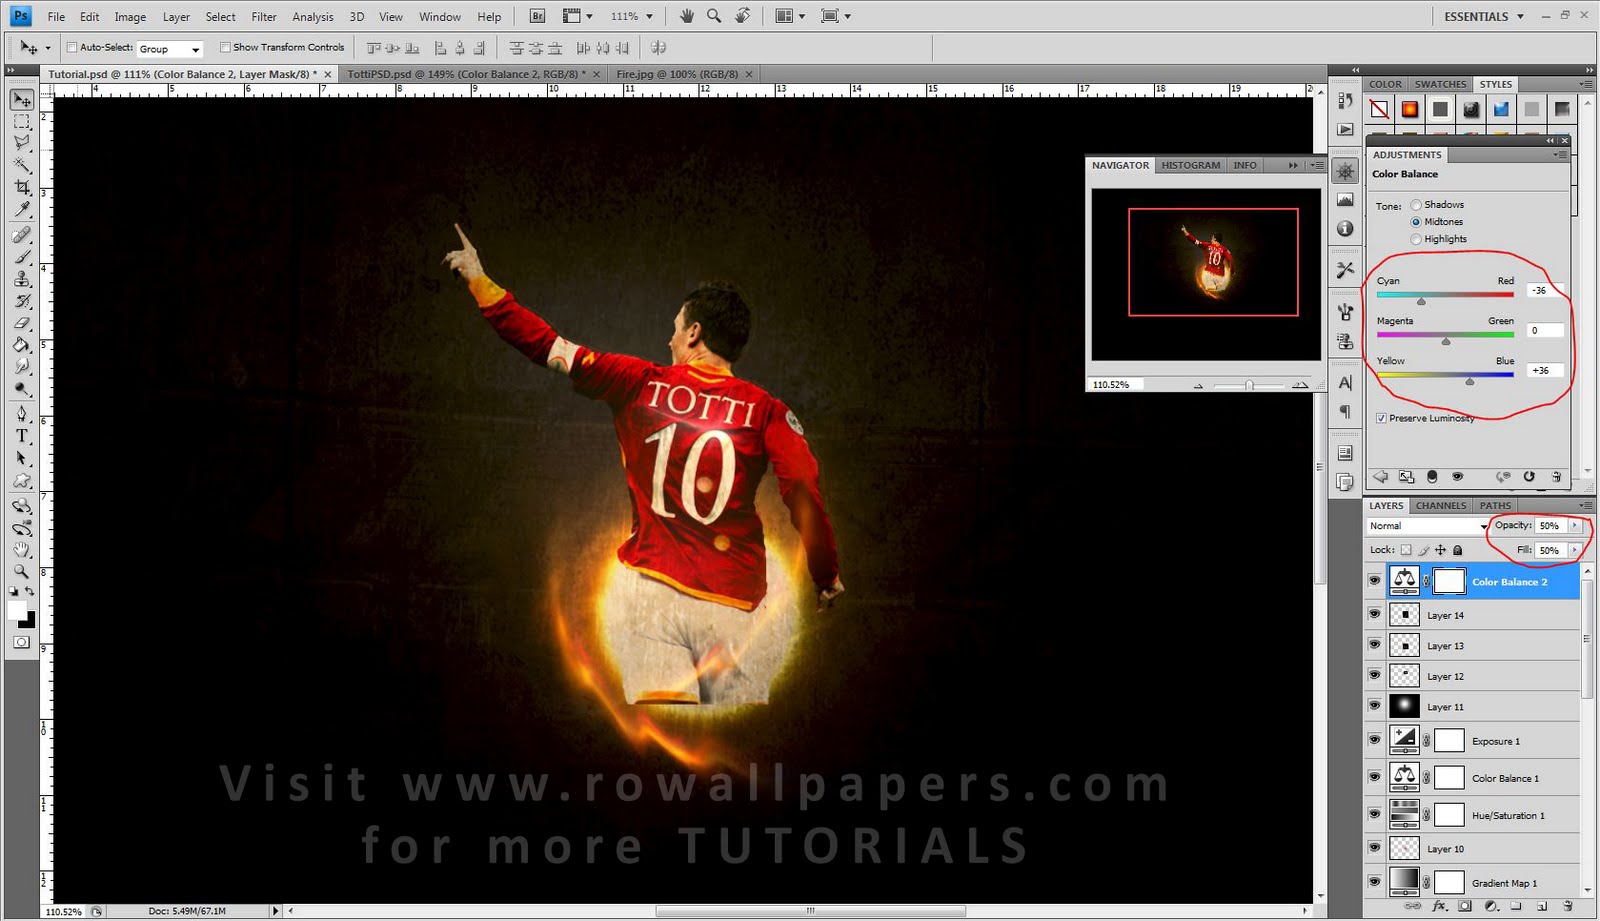Choose the History Brush tool
Image resolution: width=1600 pixels, height=921 pixels.
tap(22, 301)
